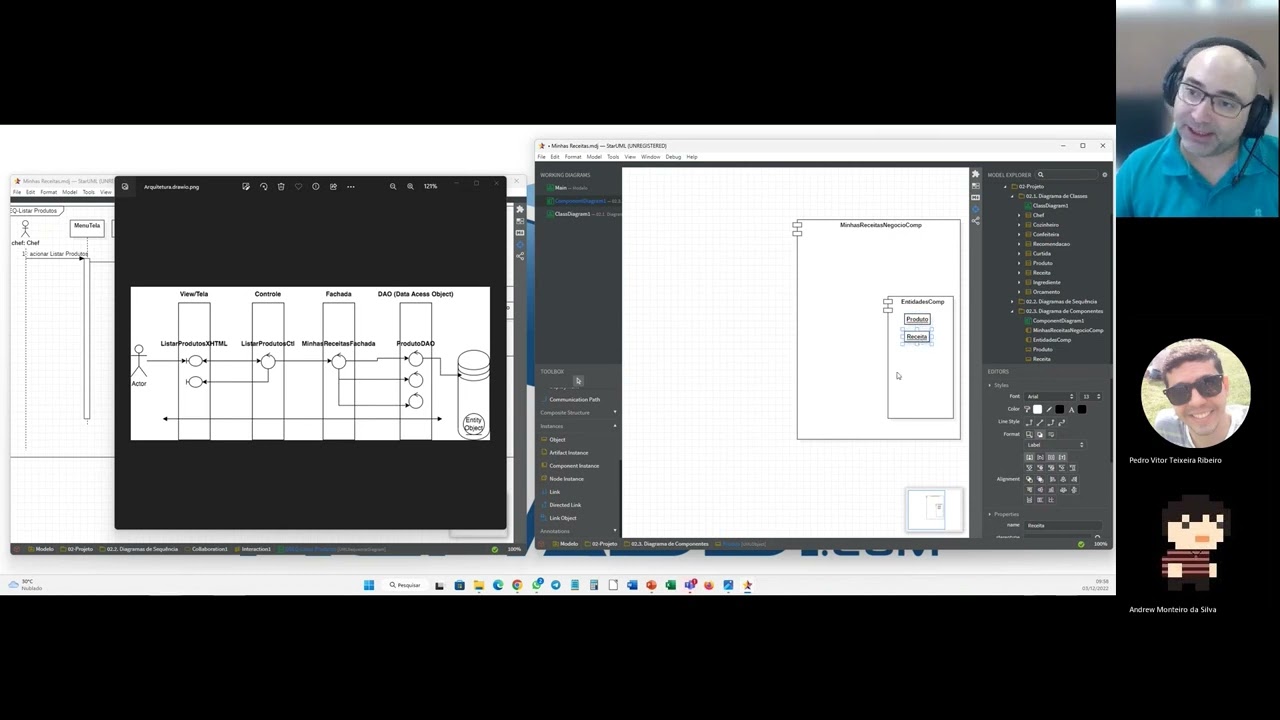Toggle Show Shadow format button in Styles
The width and height of the screenshot is (1280, 720).
tap(1040, 434)
